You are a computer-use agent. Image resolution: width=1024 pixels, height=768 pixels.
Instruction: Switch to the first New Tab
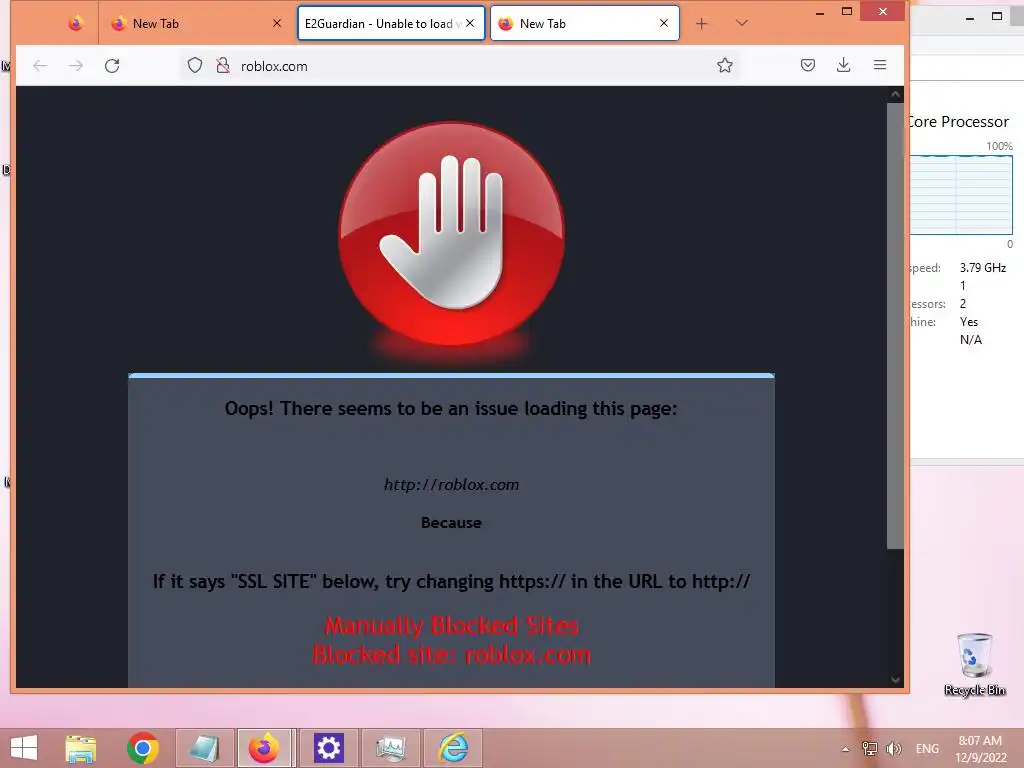(x=196, y=24)
